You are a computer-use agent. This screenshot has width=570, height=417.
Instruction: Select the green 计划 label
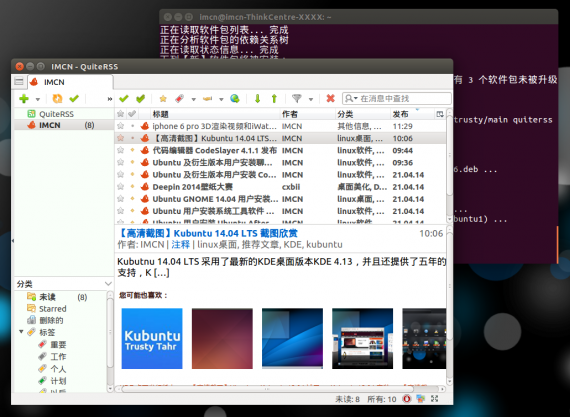[x=52, y=381]
